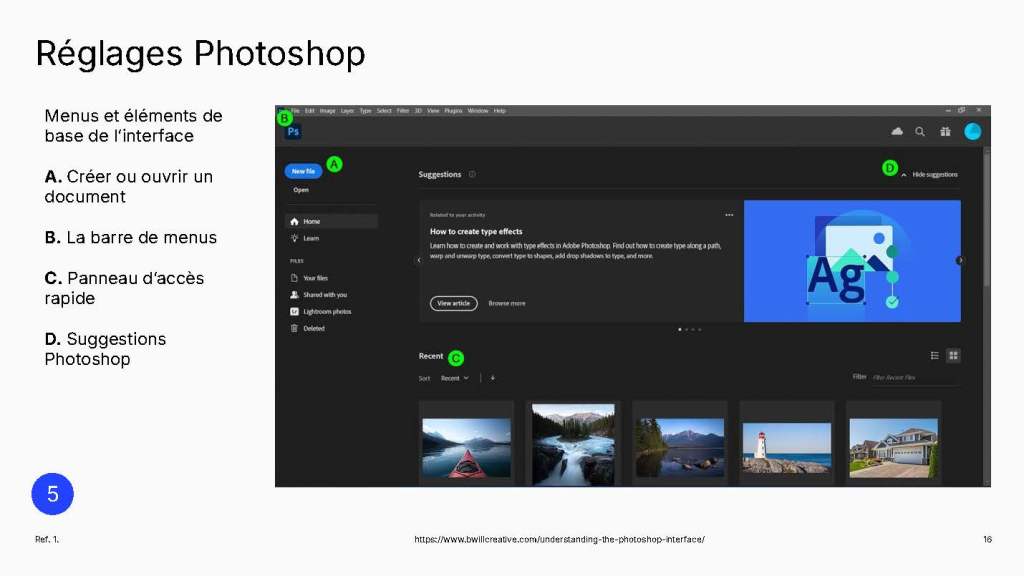Select Lightroom photos in sidebar
Screen dimensions: 1024x576
click(x=321, y=312)
